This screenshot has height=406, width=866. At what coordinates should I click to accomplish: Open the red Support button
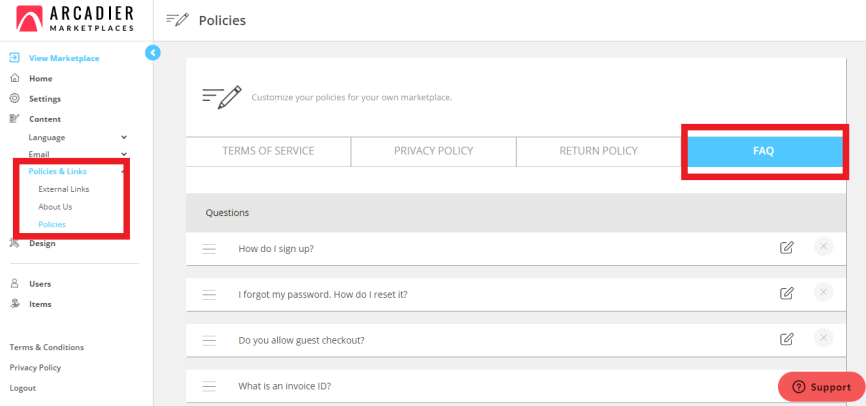[x=821, y=387]
